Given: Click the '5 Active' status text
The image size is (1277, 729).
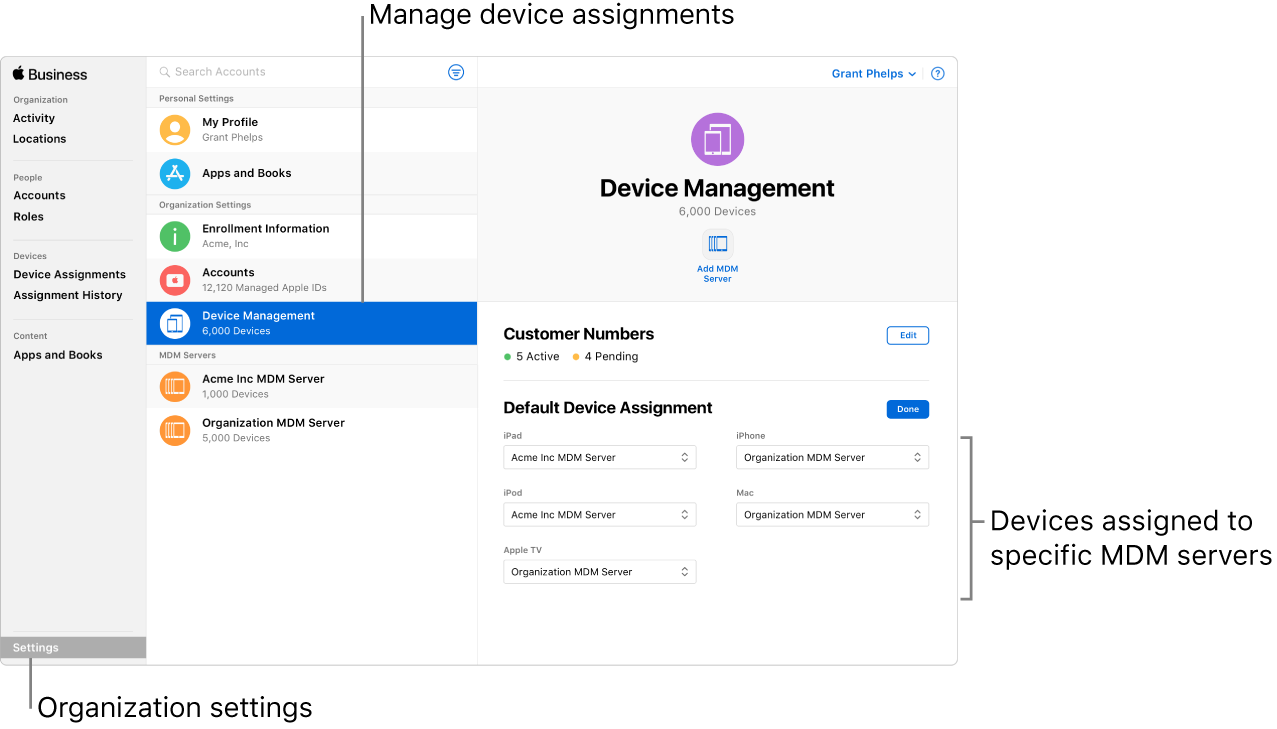Looking at the screenshot, I should point(537,357).
